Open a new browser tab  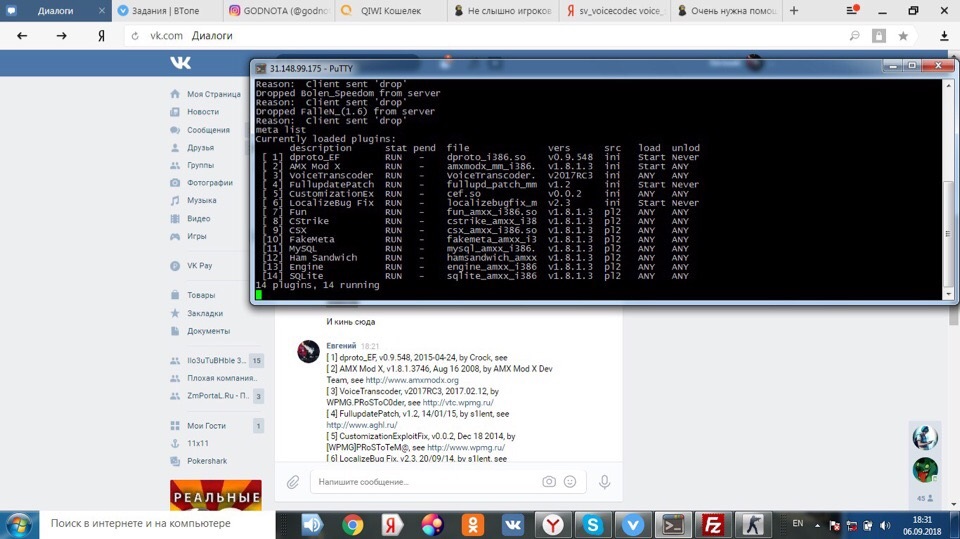794,10
